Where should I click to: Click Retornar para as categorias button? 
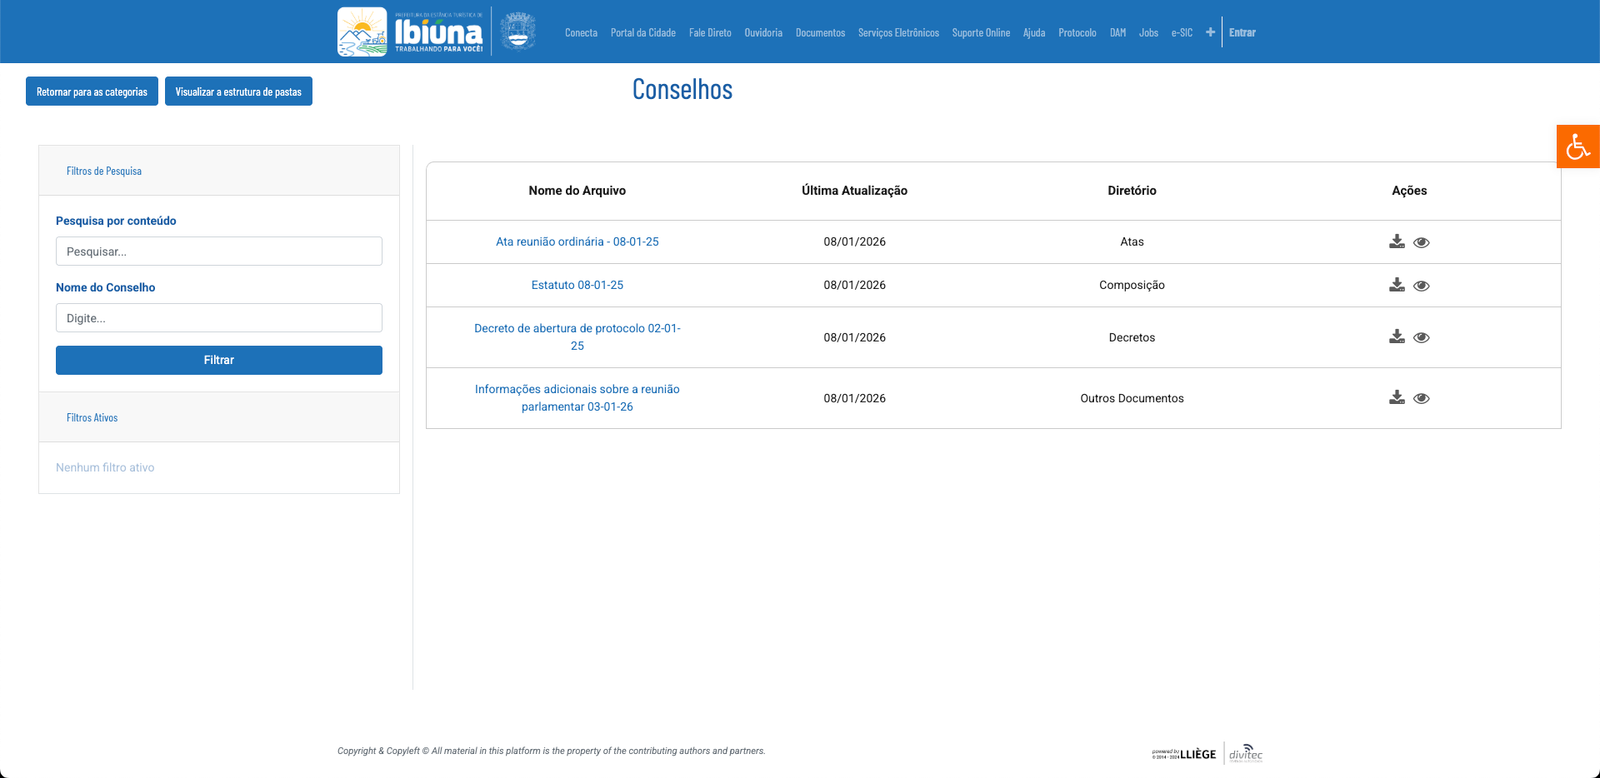(x=92, y=92)
